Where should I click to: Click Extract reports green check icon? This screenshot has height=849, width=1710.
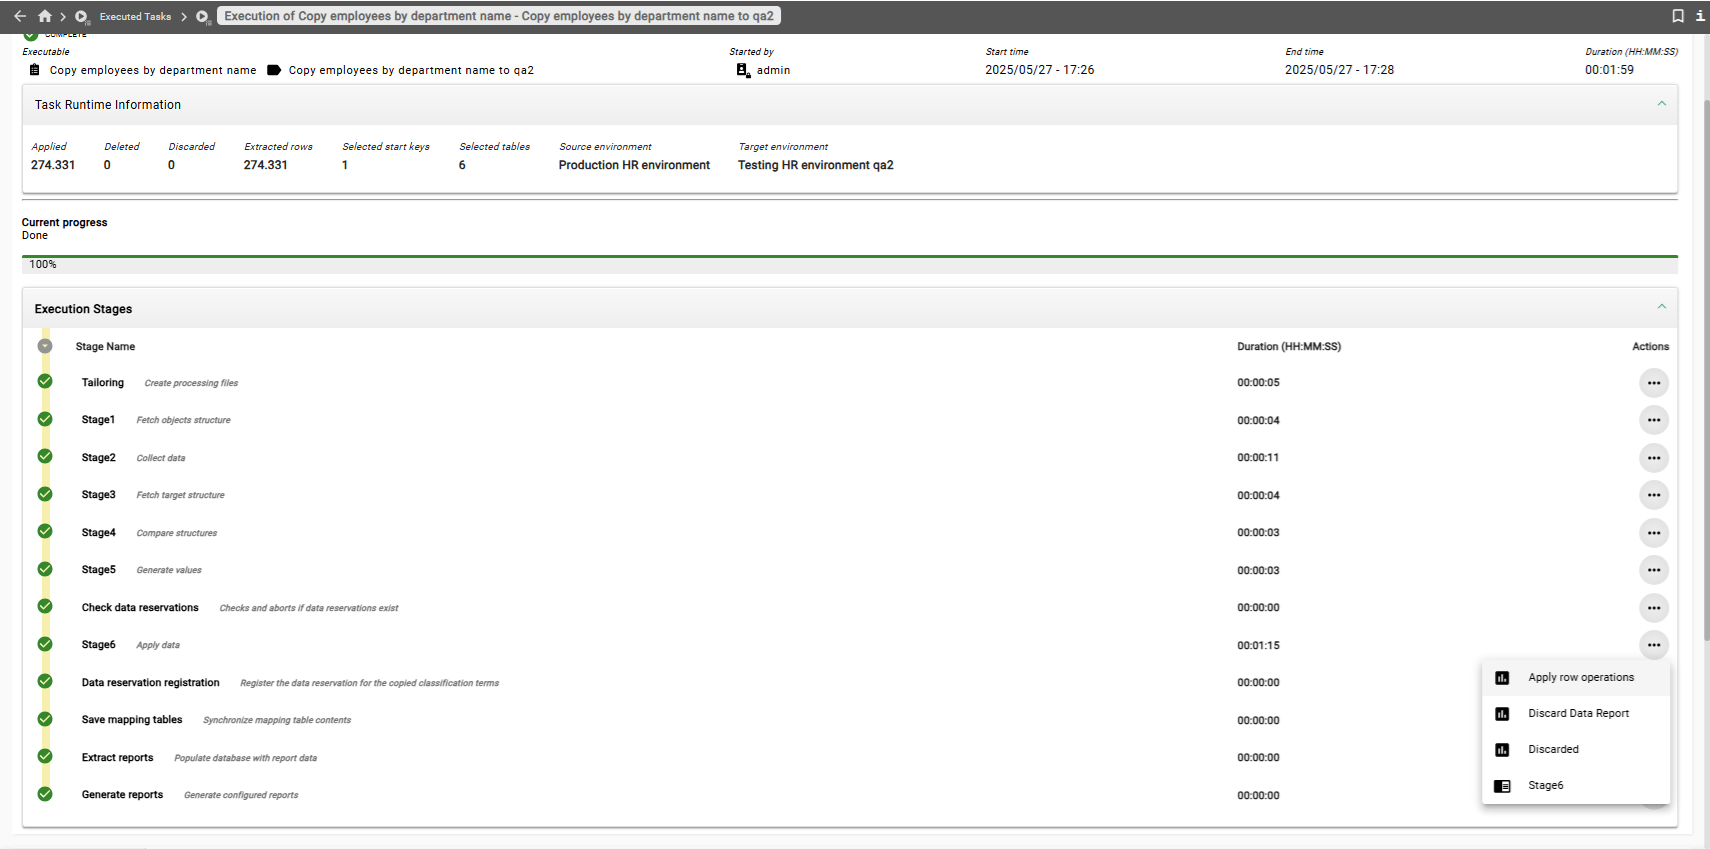pyautogui.click(x=45, y=756)
